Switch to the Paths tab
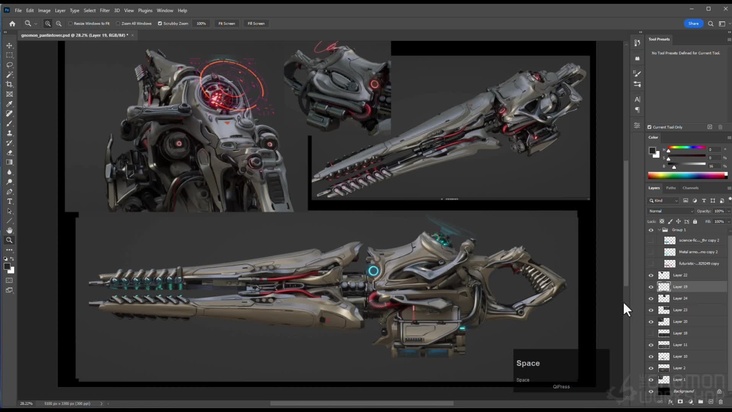The image size is (732, 412). click(x=671, y=188)
